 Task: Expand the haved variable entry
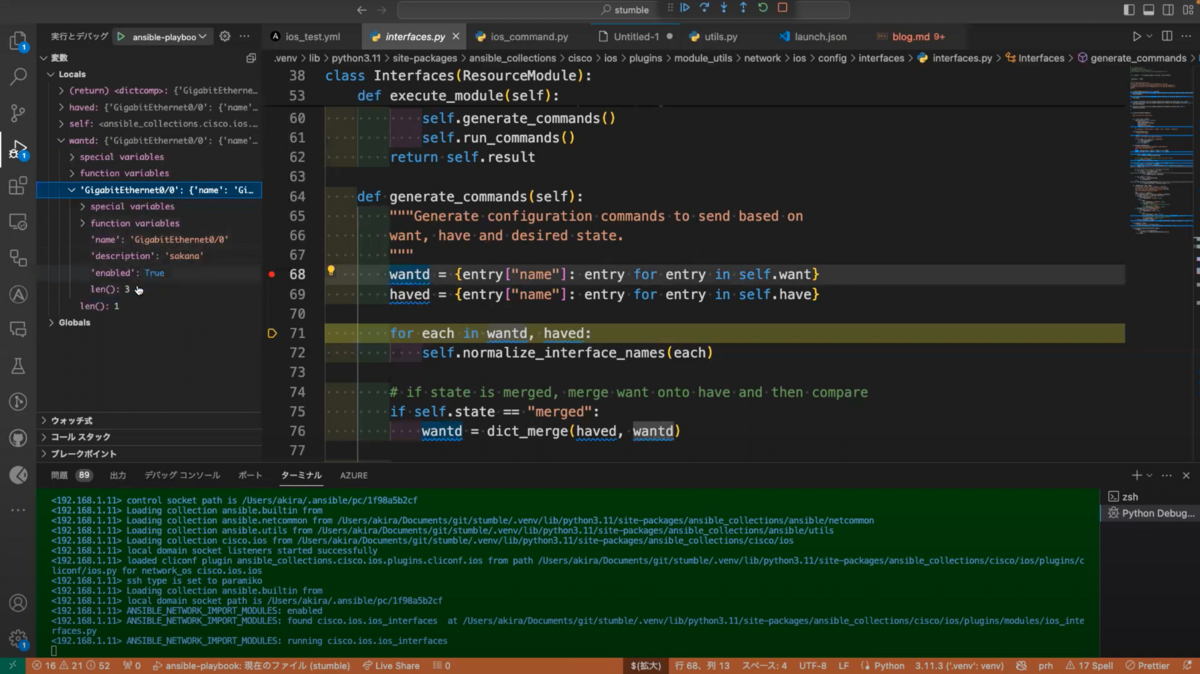(x=61, y=107)
